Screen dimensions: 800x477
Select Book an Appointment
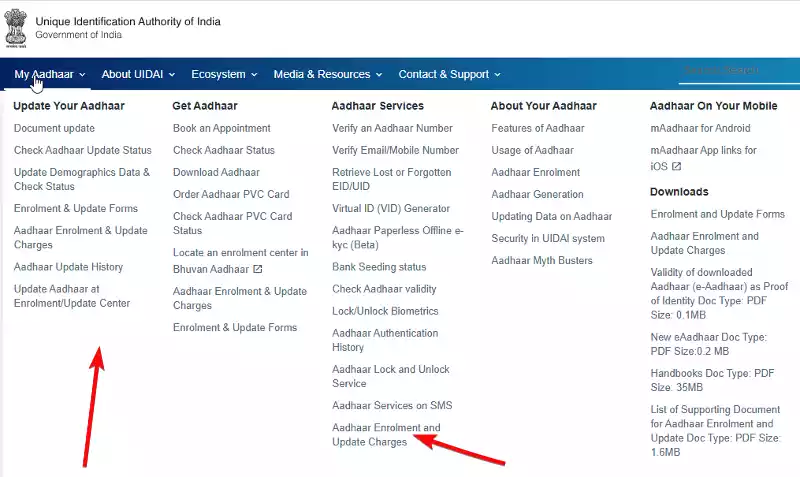[x=221, y=128]
